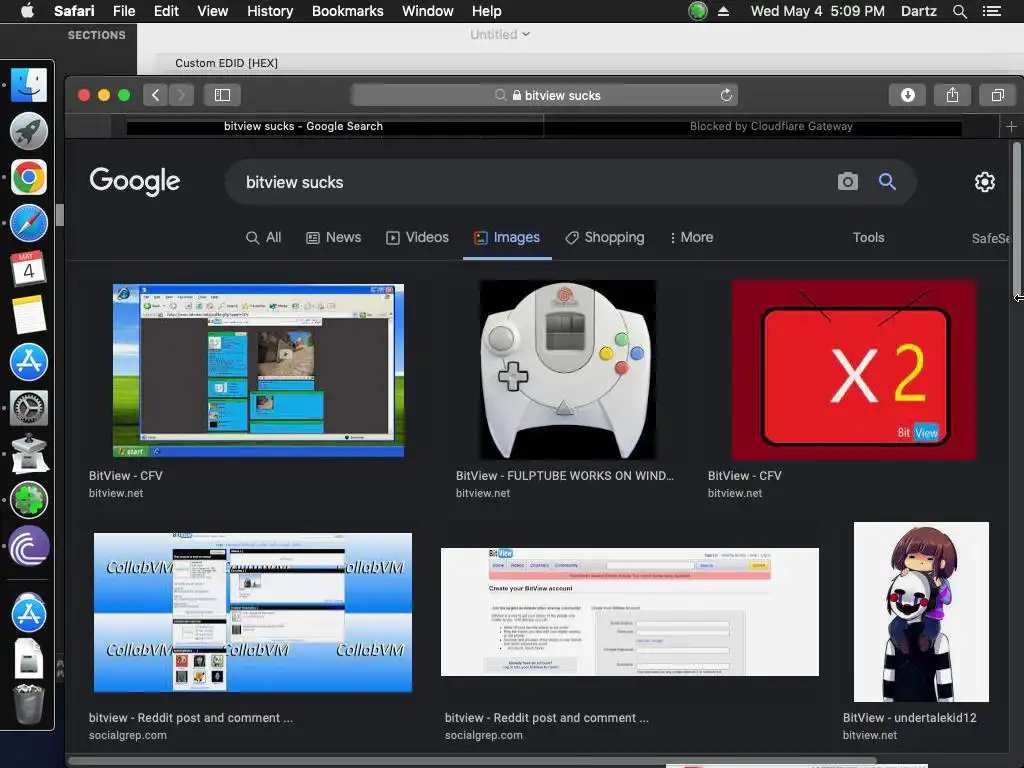Open the upper App Store icon in Dock
Screen dimensions: 1024x768
[x=29, y=362]
